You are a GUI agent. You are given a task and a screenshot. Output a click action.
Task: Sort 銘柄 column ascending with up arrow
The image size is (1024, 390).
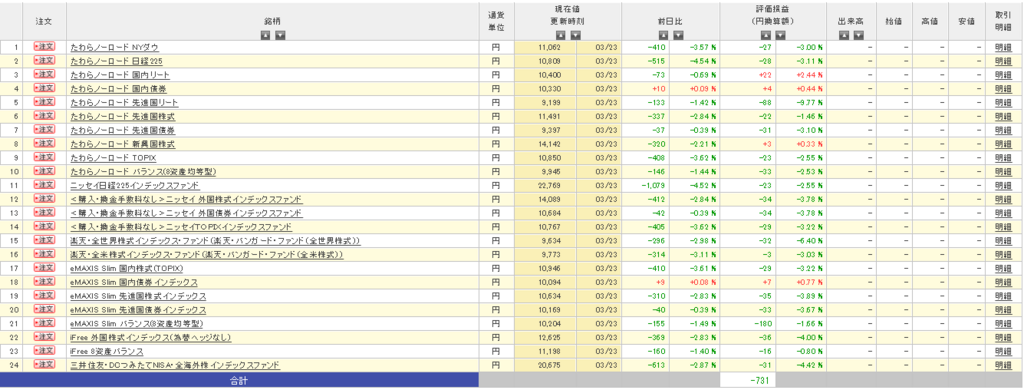(x=265, y=35)
